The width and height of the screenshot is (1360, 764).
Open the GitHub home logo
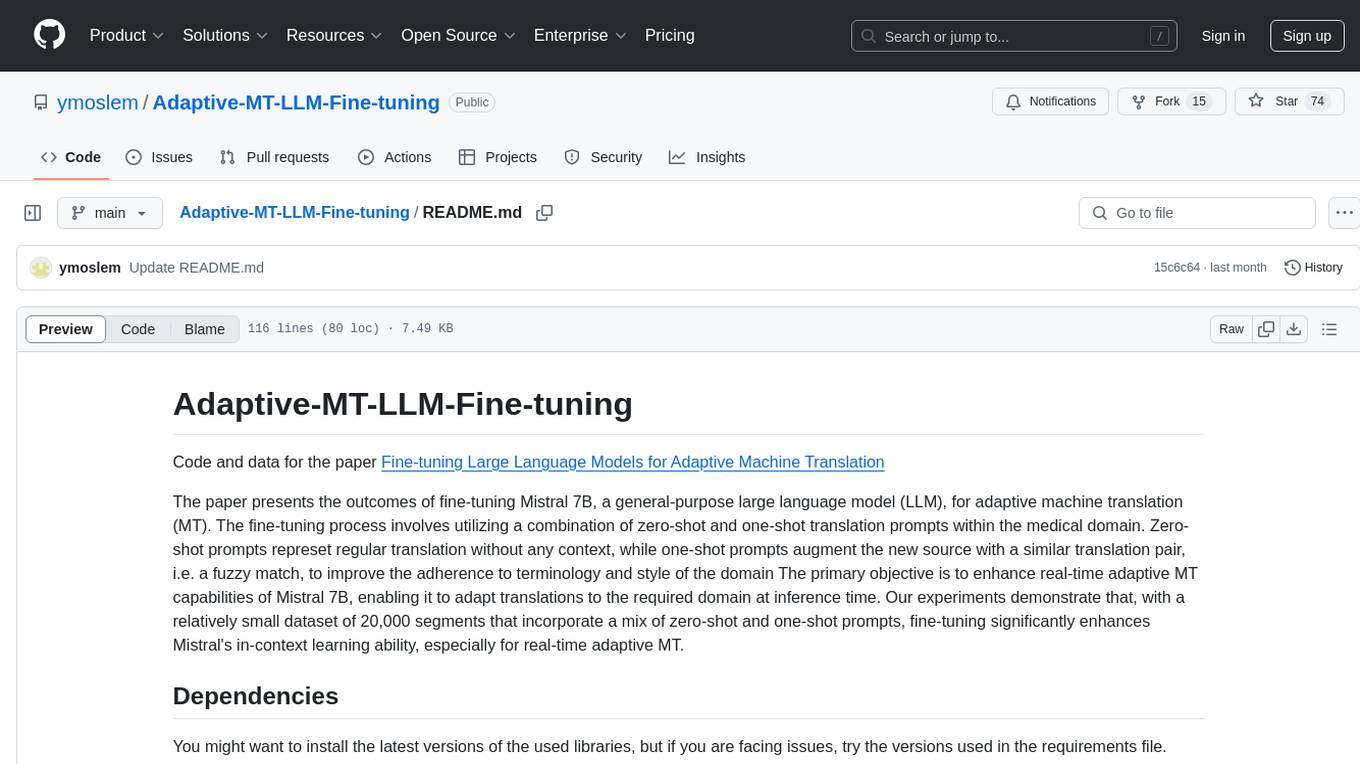[x=49, y=35]
